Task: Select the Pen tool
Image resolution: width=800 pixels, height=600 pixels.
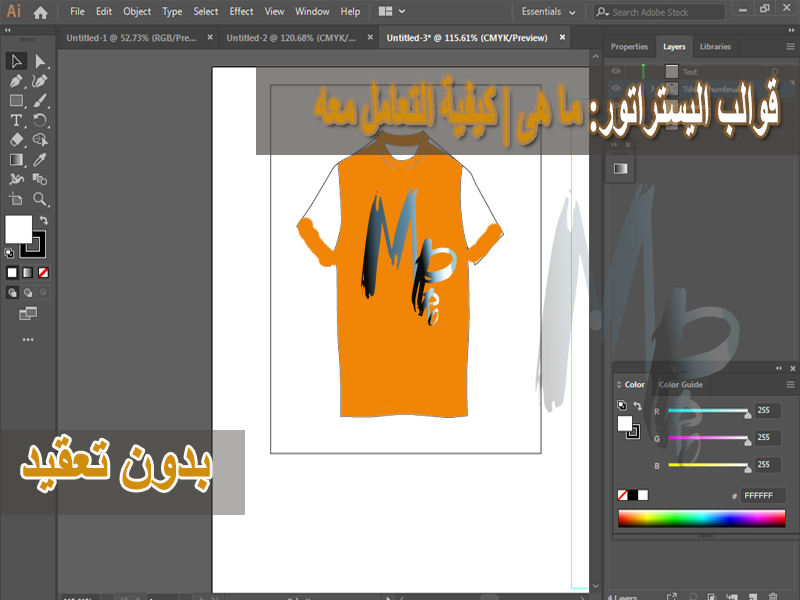Action: (x=16, y=81)
